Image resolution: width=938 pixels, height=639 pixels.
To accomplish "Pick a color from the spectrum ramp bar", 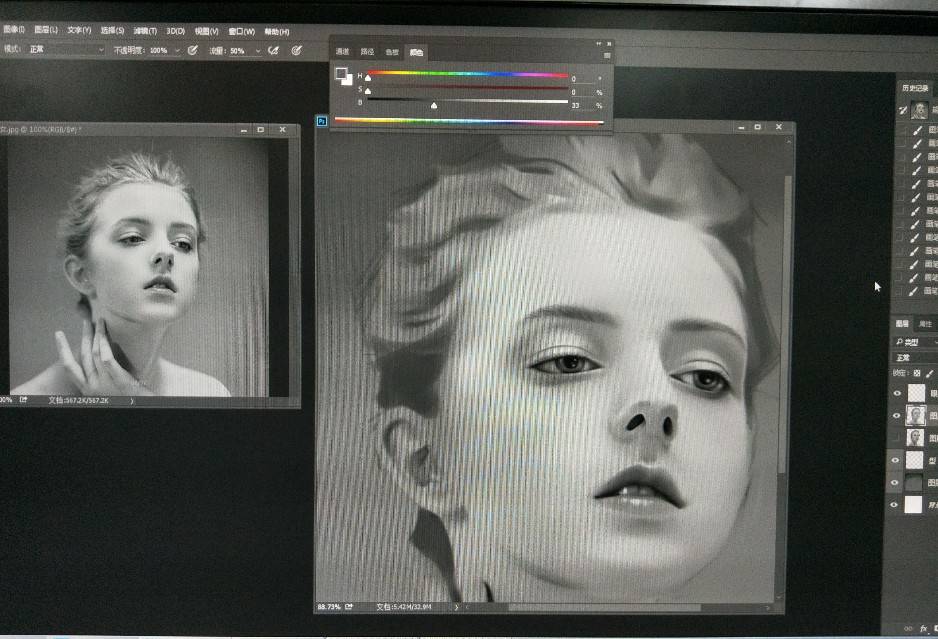I will 468,121.
